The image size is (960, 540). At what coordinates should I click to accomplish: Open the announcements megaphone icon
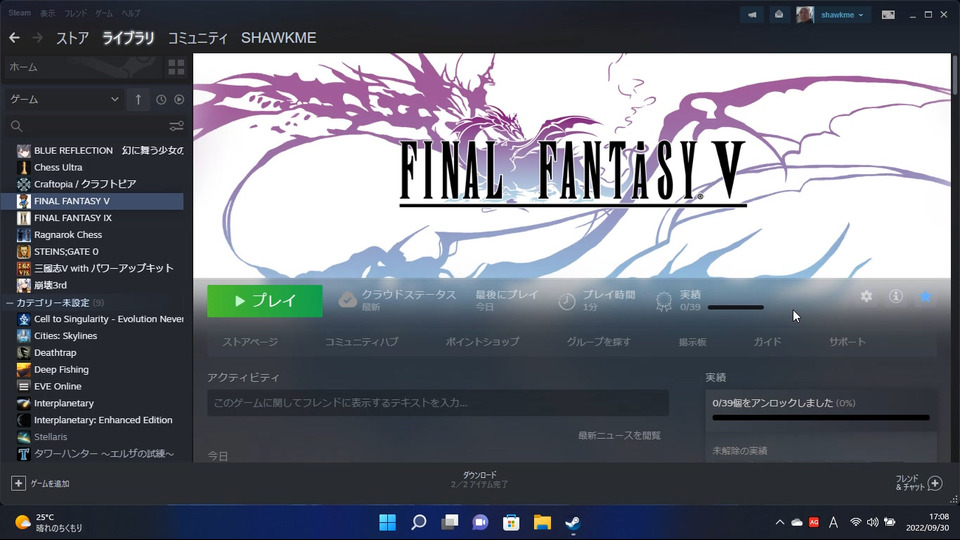coord(752,15)
